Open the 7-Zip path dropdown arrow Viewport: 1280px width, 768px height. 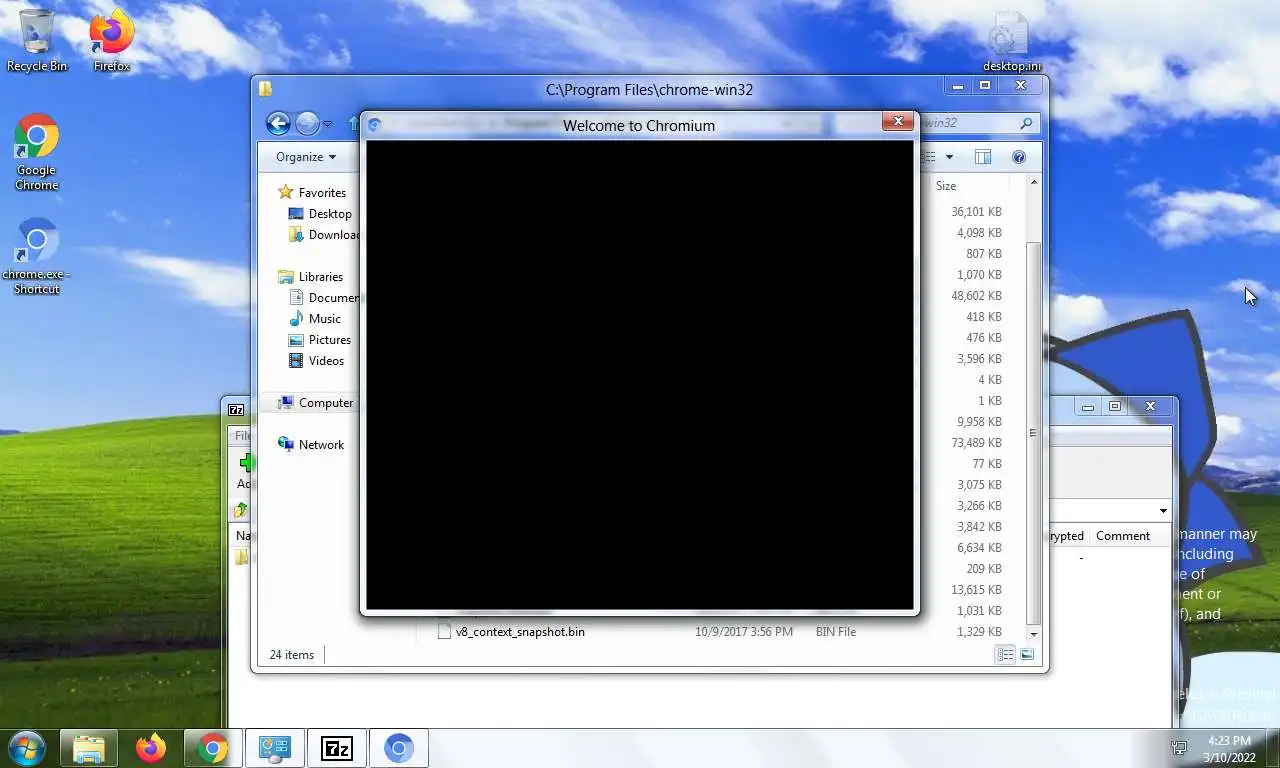click(1163, 511)
